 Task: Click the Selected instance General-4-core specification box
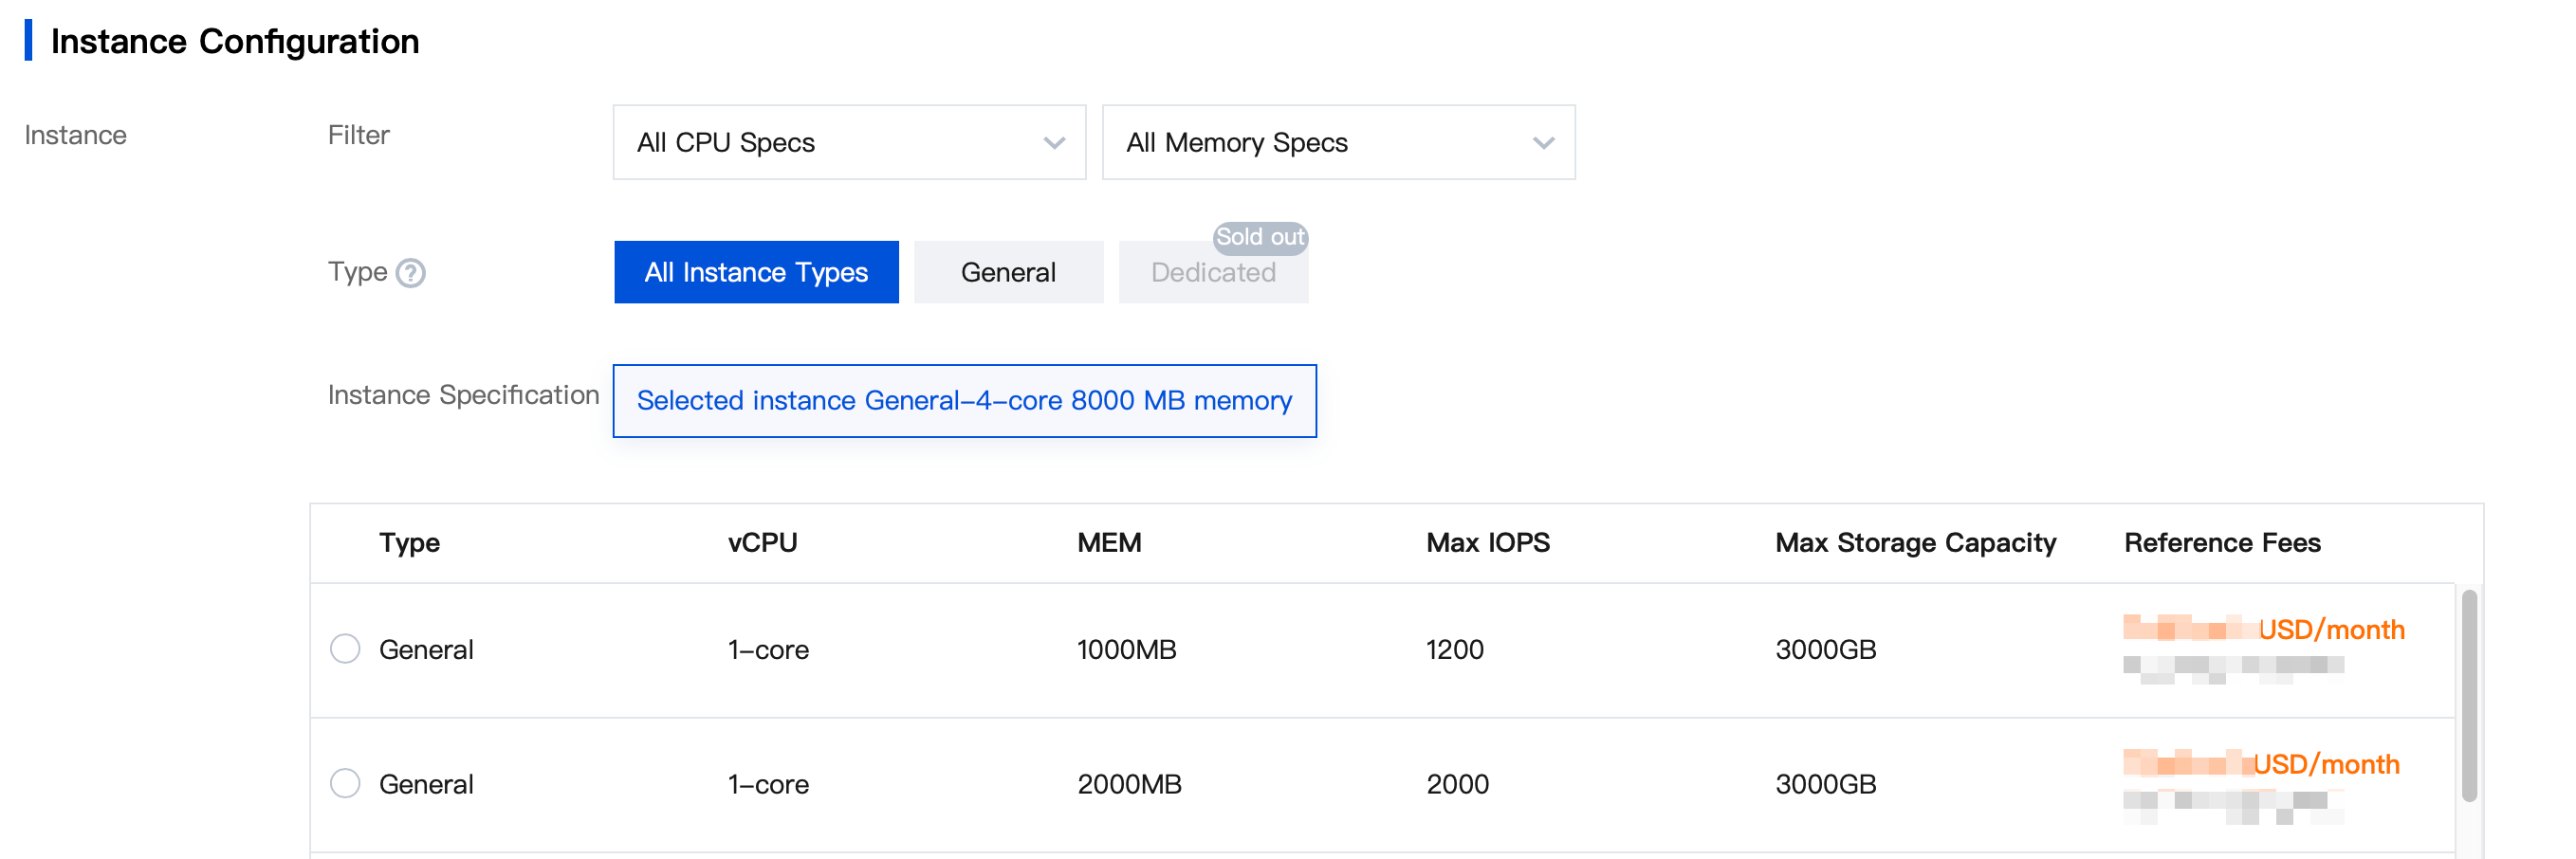tap(964, 401)
